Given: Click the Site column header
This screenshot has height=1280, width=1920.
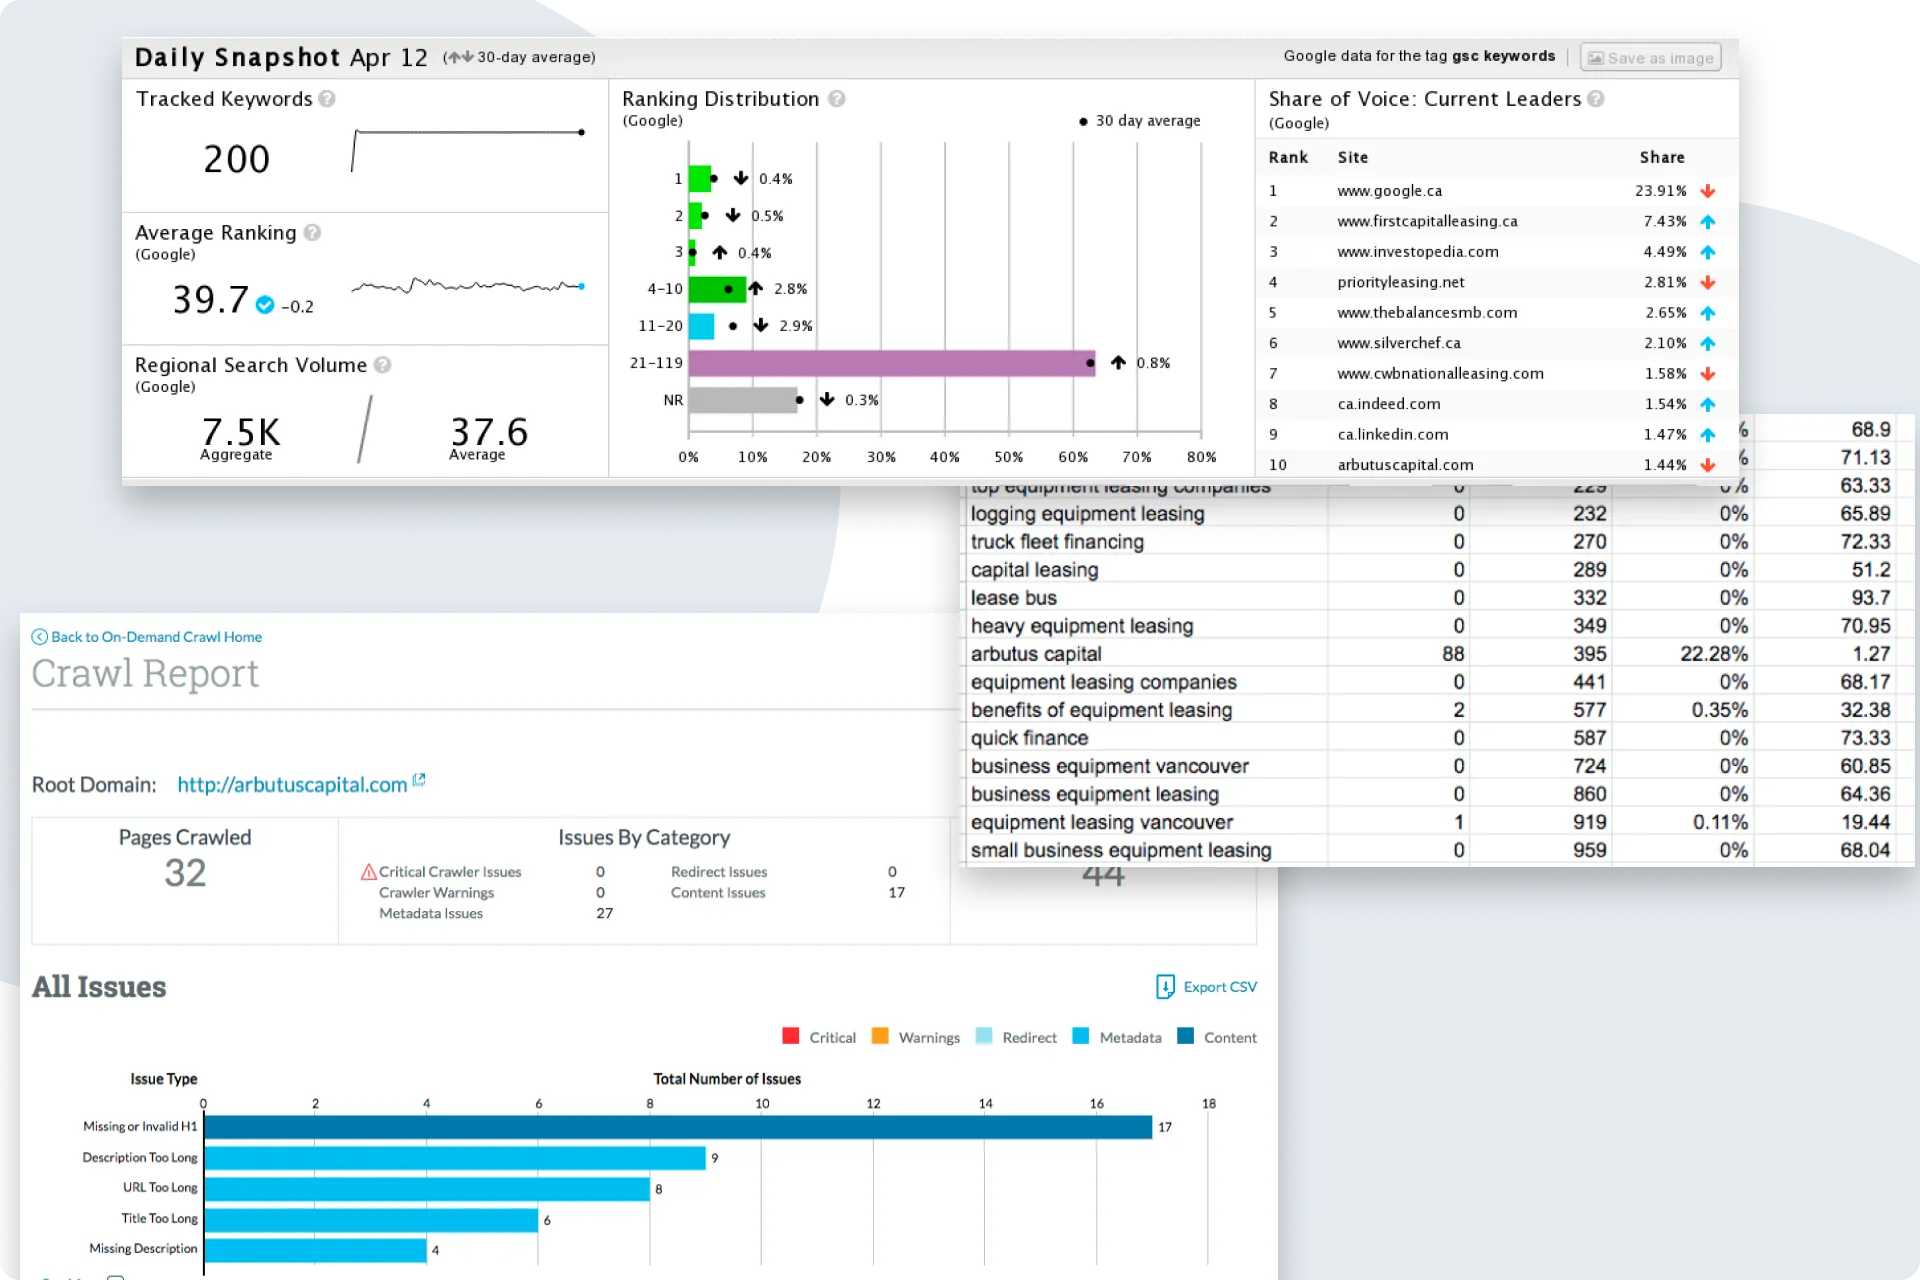Looking at the screenshot, I should coord(1353,157).
